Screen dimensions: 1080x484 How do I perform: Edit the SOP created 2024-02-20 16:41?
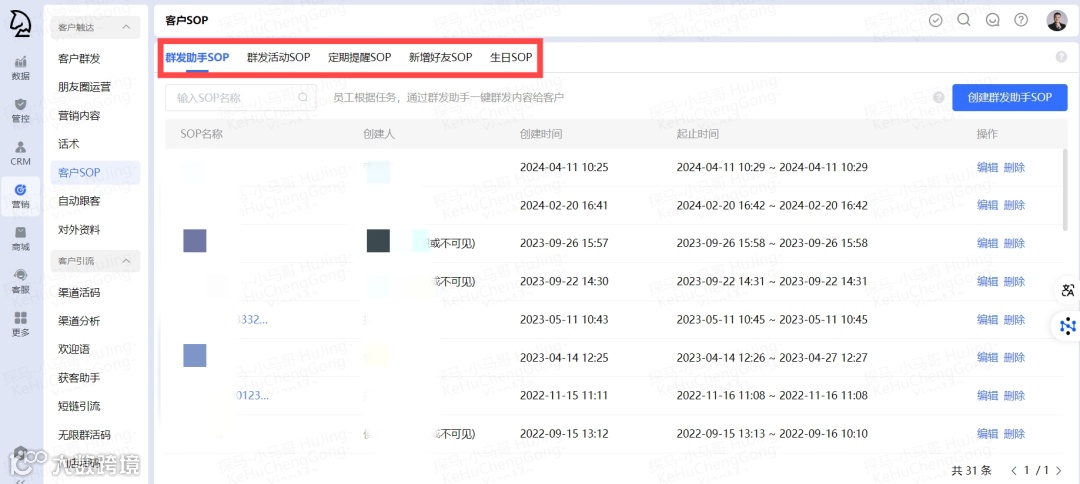click(x=987, y=205)
